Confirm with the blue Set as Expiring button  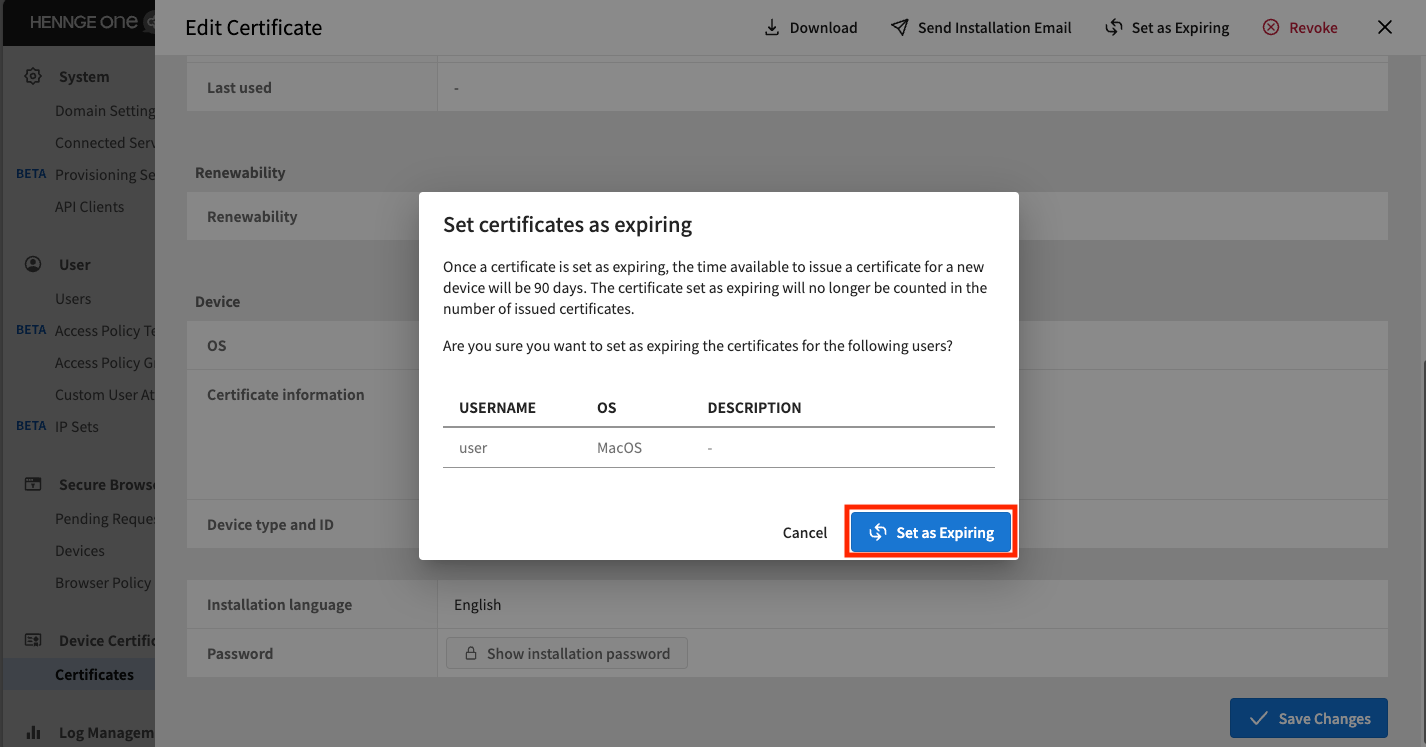pos(931,532)
